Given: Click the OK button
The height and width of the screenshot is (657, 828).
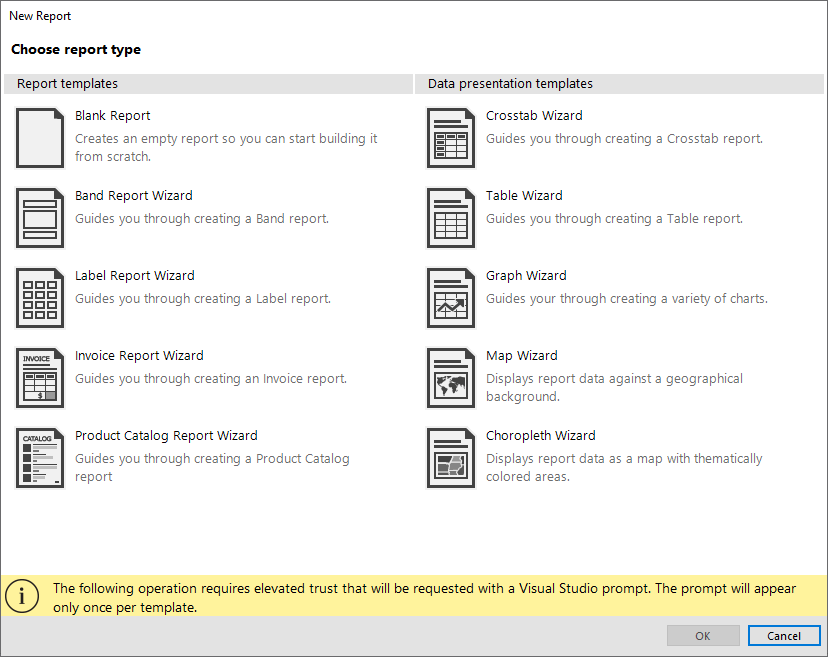Looking at the screenshot, I should 703,636.
